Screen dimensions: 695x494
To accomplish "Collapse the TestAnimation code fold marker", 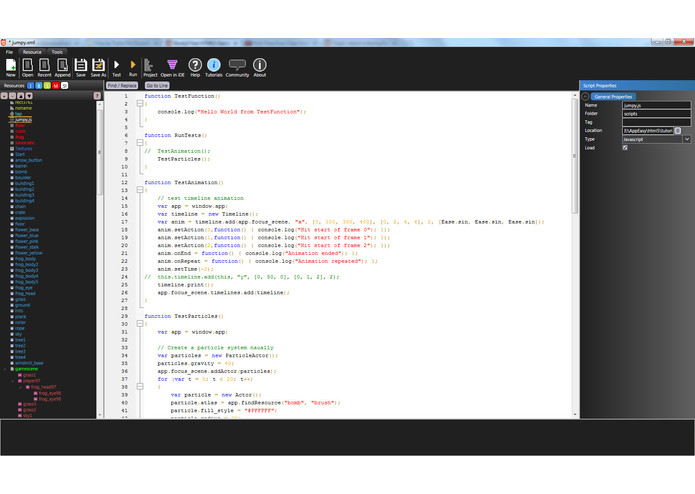I will (140, 190).
